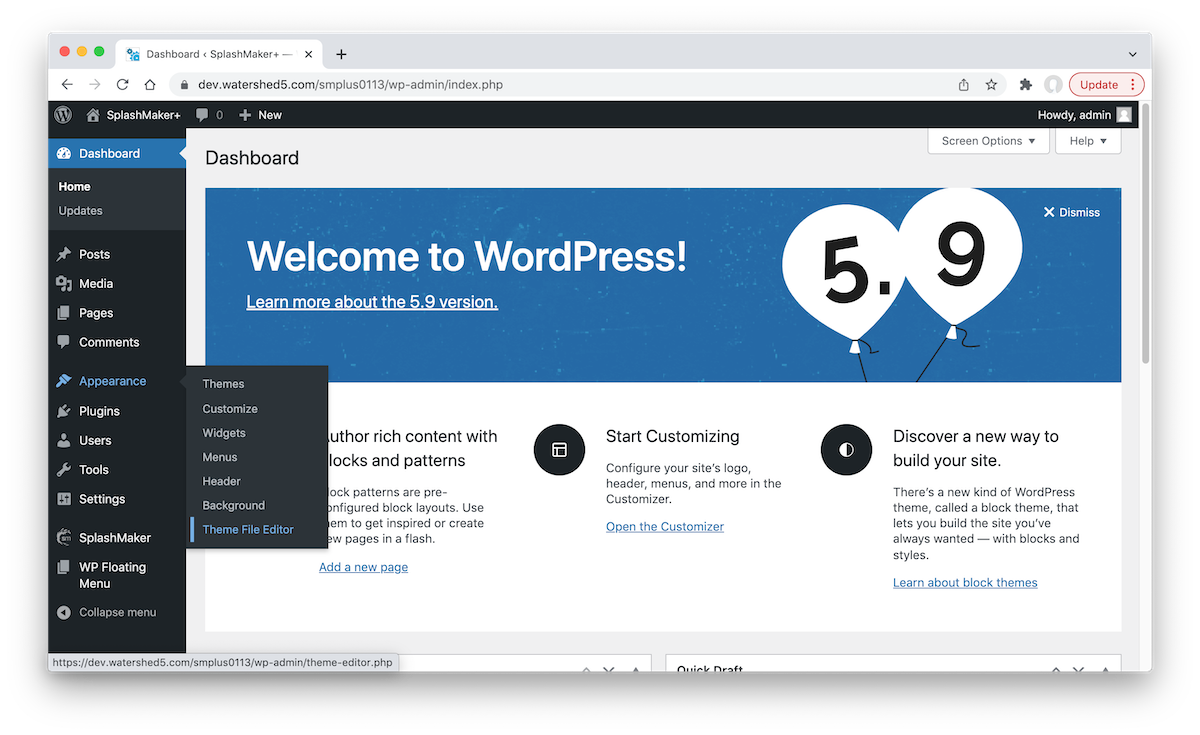Viewport: 1200px width, 735px height.
Task: Click the Chrome profile avatar icon
Action: pyautogui.click(x=1053, y=85)
